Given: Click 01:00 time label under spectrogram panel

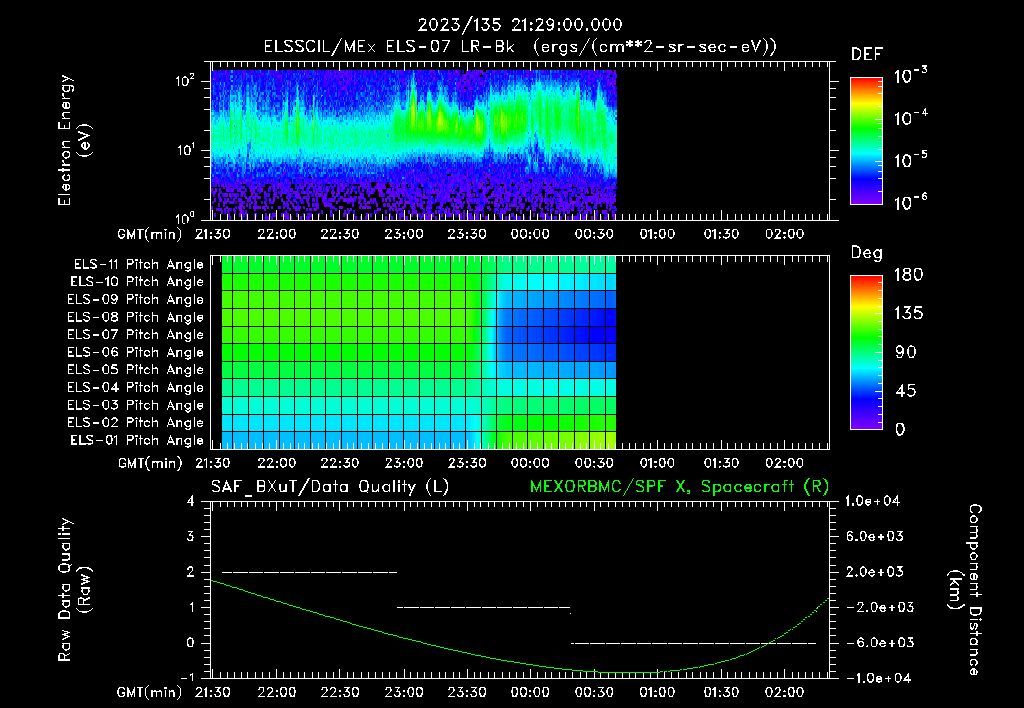Looking at the screenshot, I should tap(657, 234).
